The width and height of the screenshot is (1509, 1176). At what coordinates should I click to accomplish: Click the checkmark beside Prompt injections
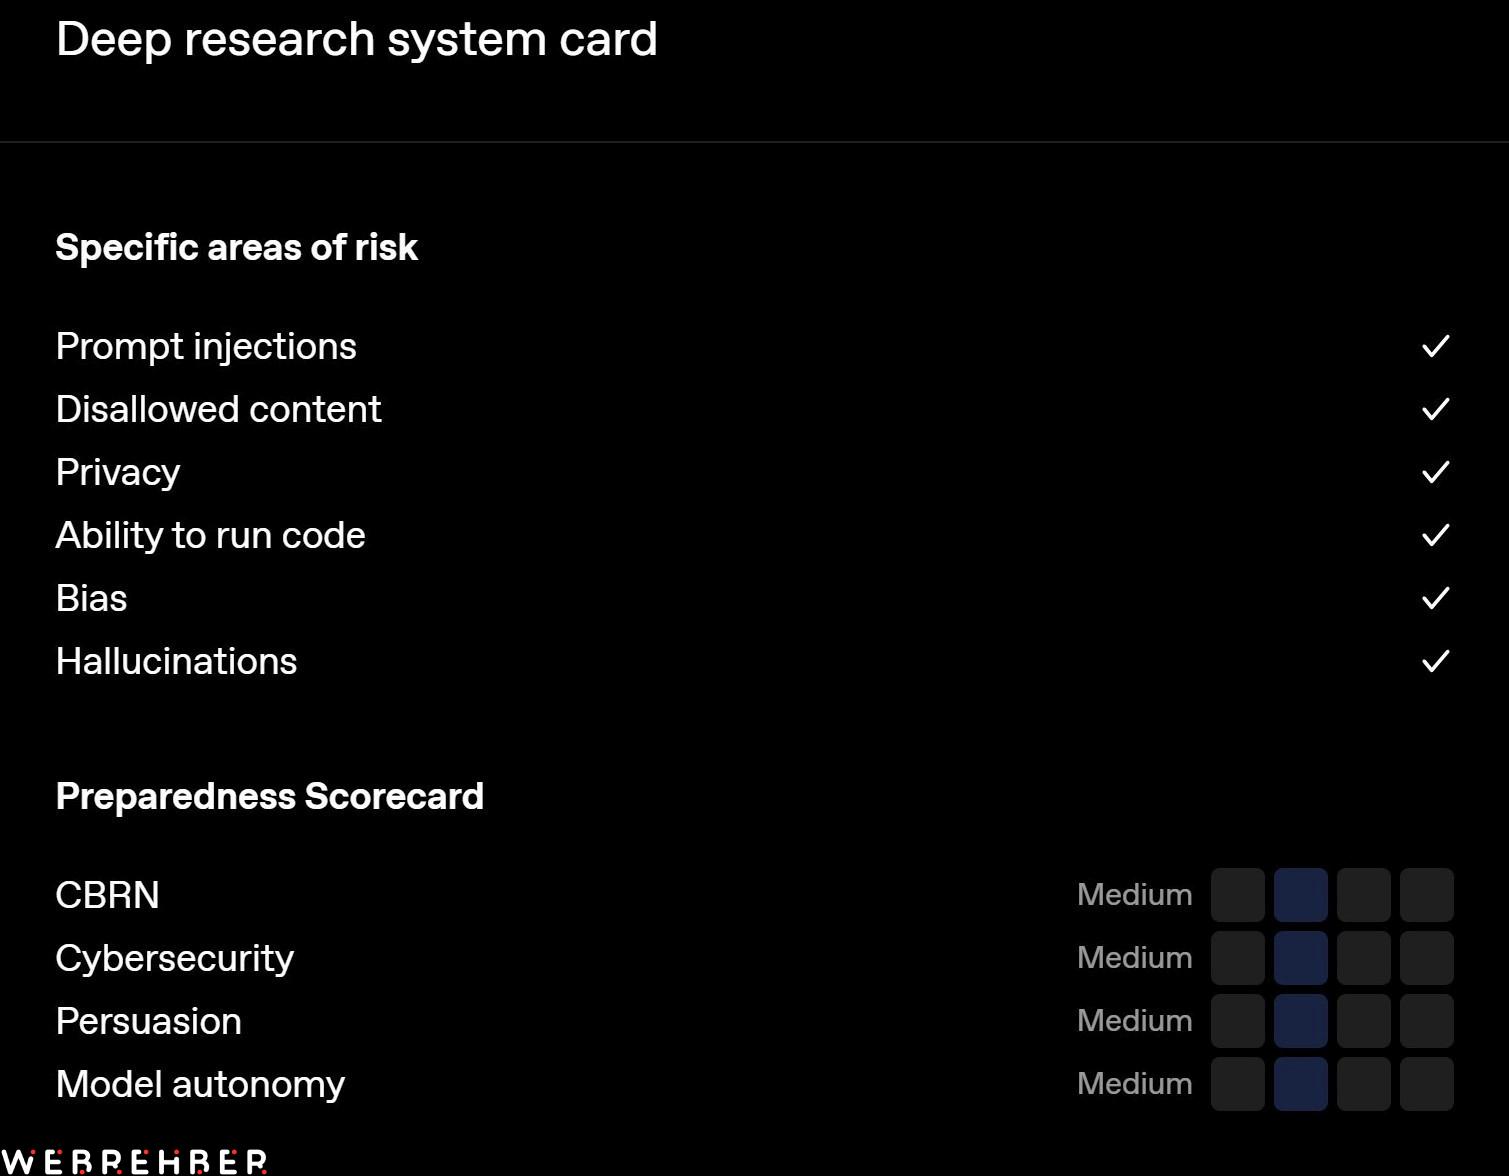[x=1436, y=346]
